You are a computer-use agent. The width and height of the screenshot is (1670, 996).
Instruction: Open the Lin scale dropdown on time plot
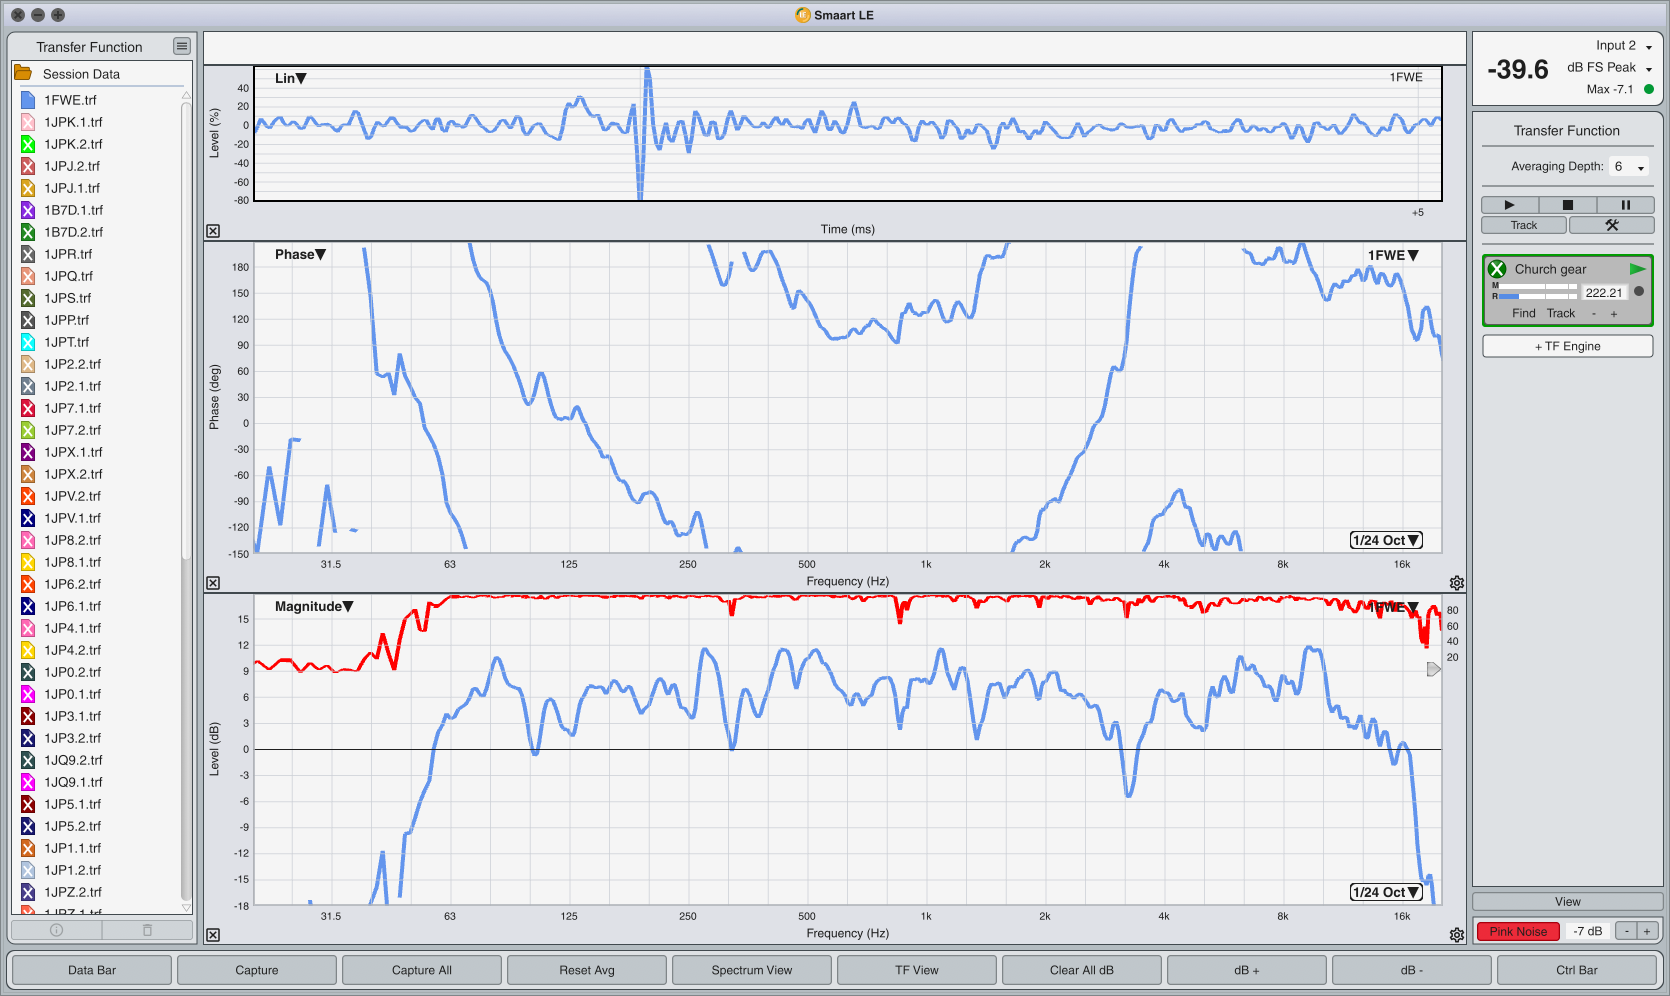(x=290, y=78)
